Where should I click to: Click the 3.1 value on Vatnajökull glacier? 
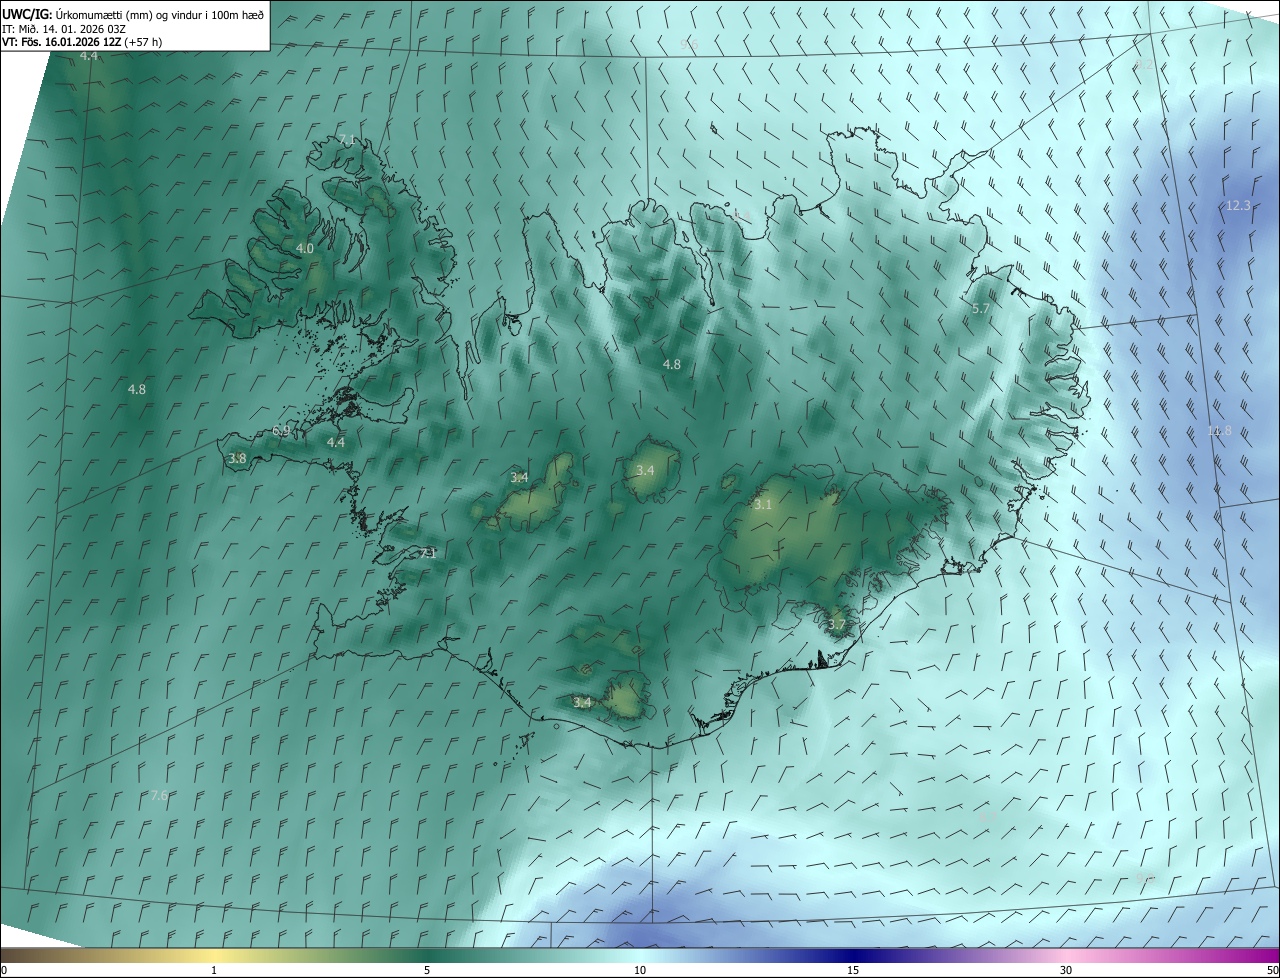[763, 505]
